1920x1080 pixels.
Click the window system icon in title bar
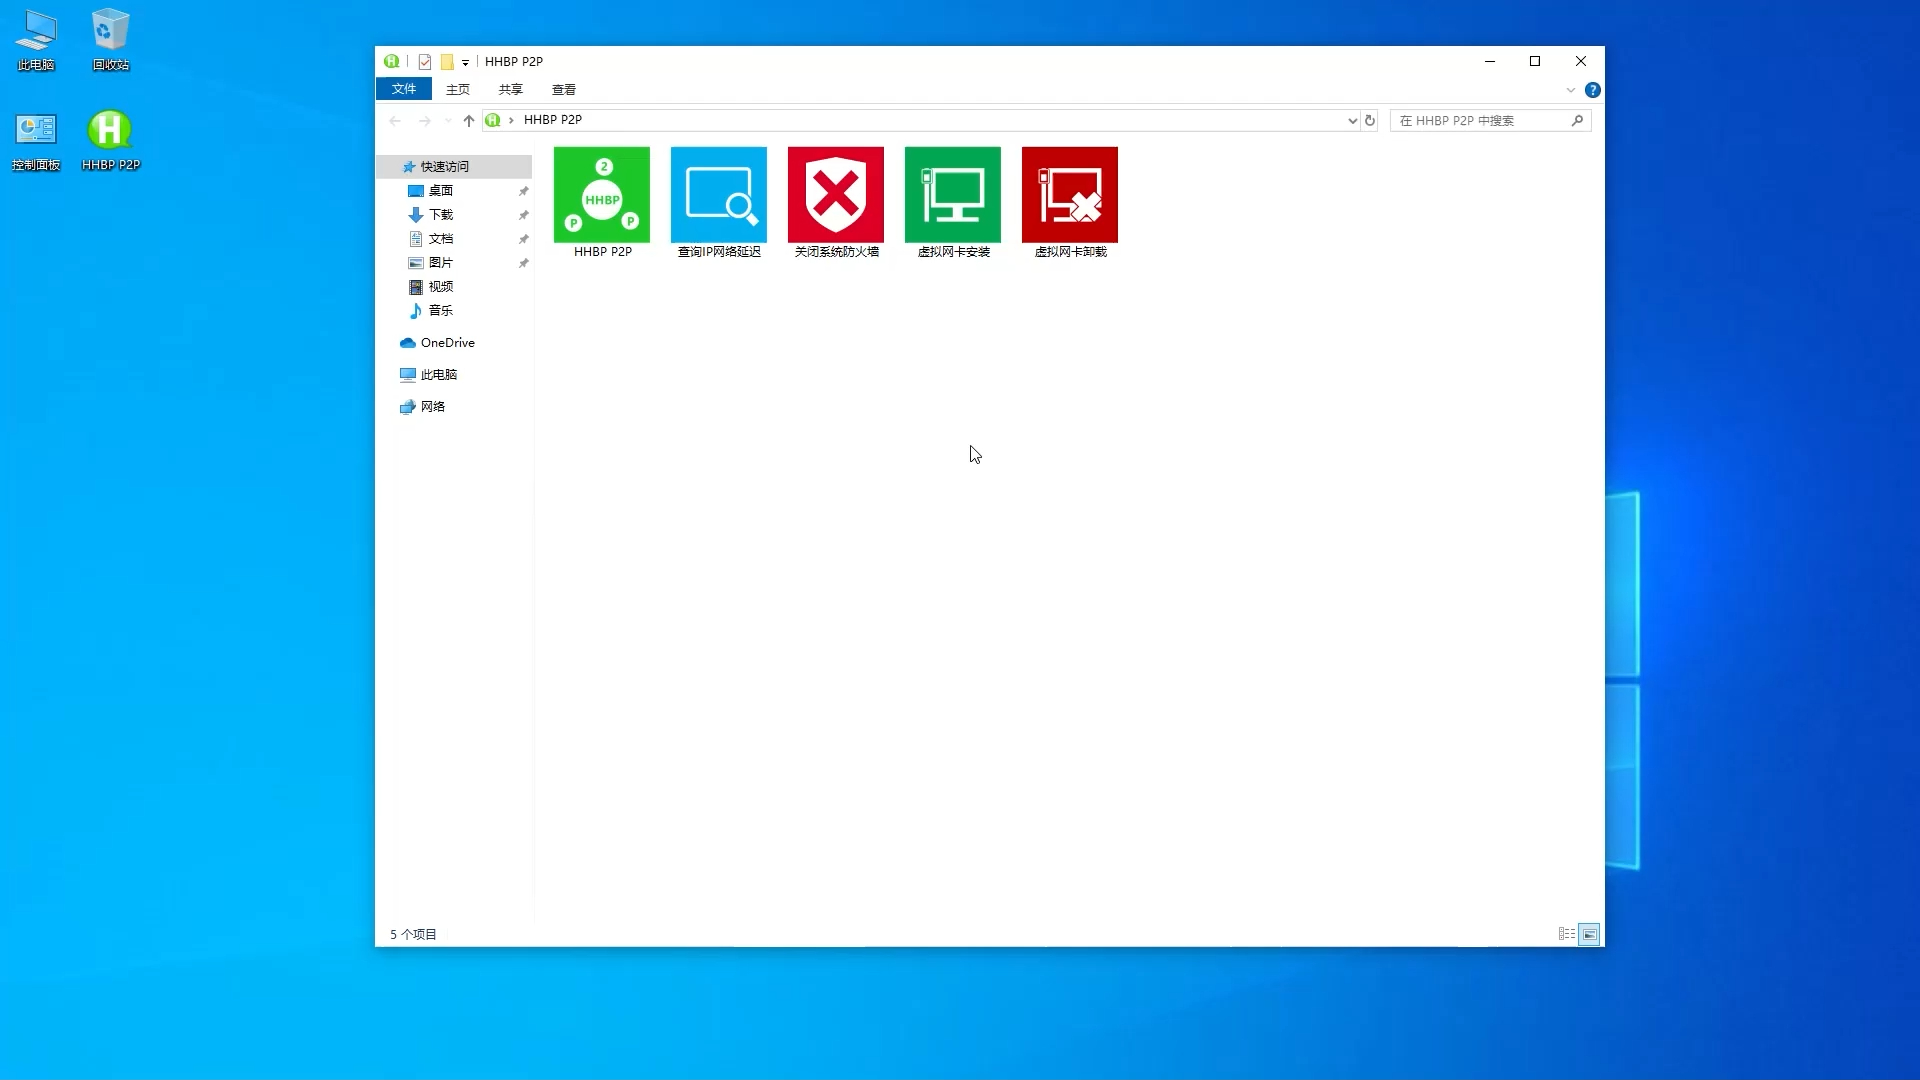coord(392,62)
